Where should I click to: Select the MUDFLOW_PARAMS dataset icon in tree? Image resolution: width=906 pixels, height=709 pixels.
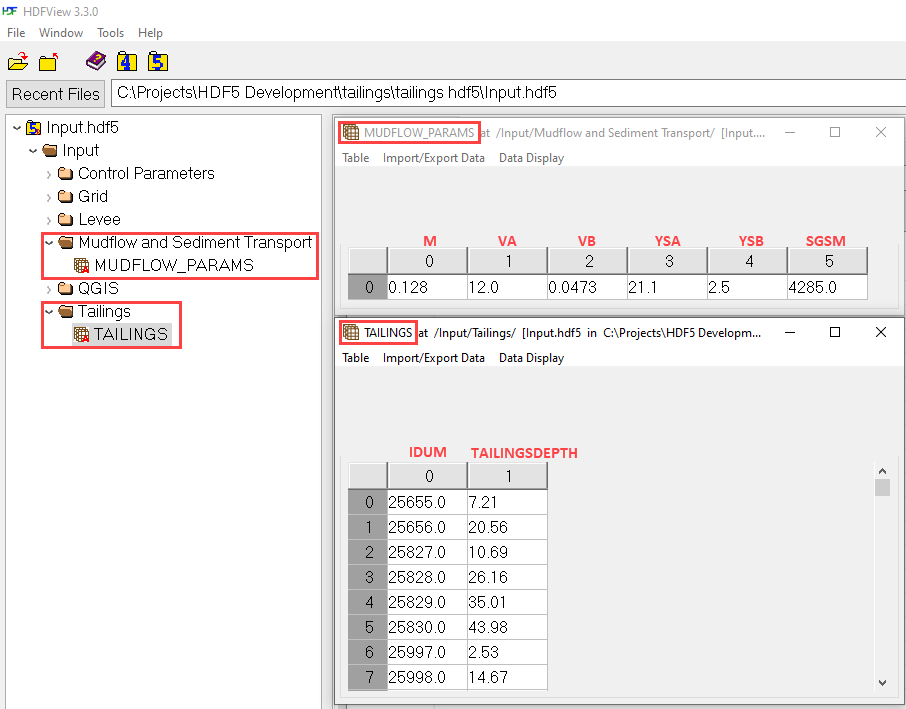[82, 266]
